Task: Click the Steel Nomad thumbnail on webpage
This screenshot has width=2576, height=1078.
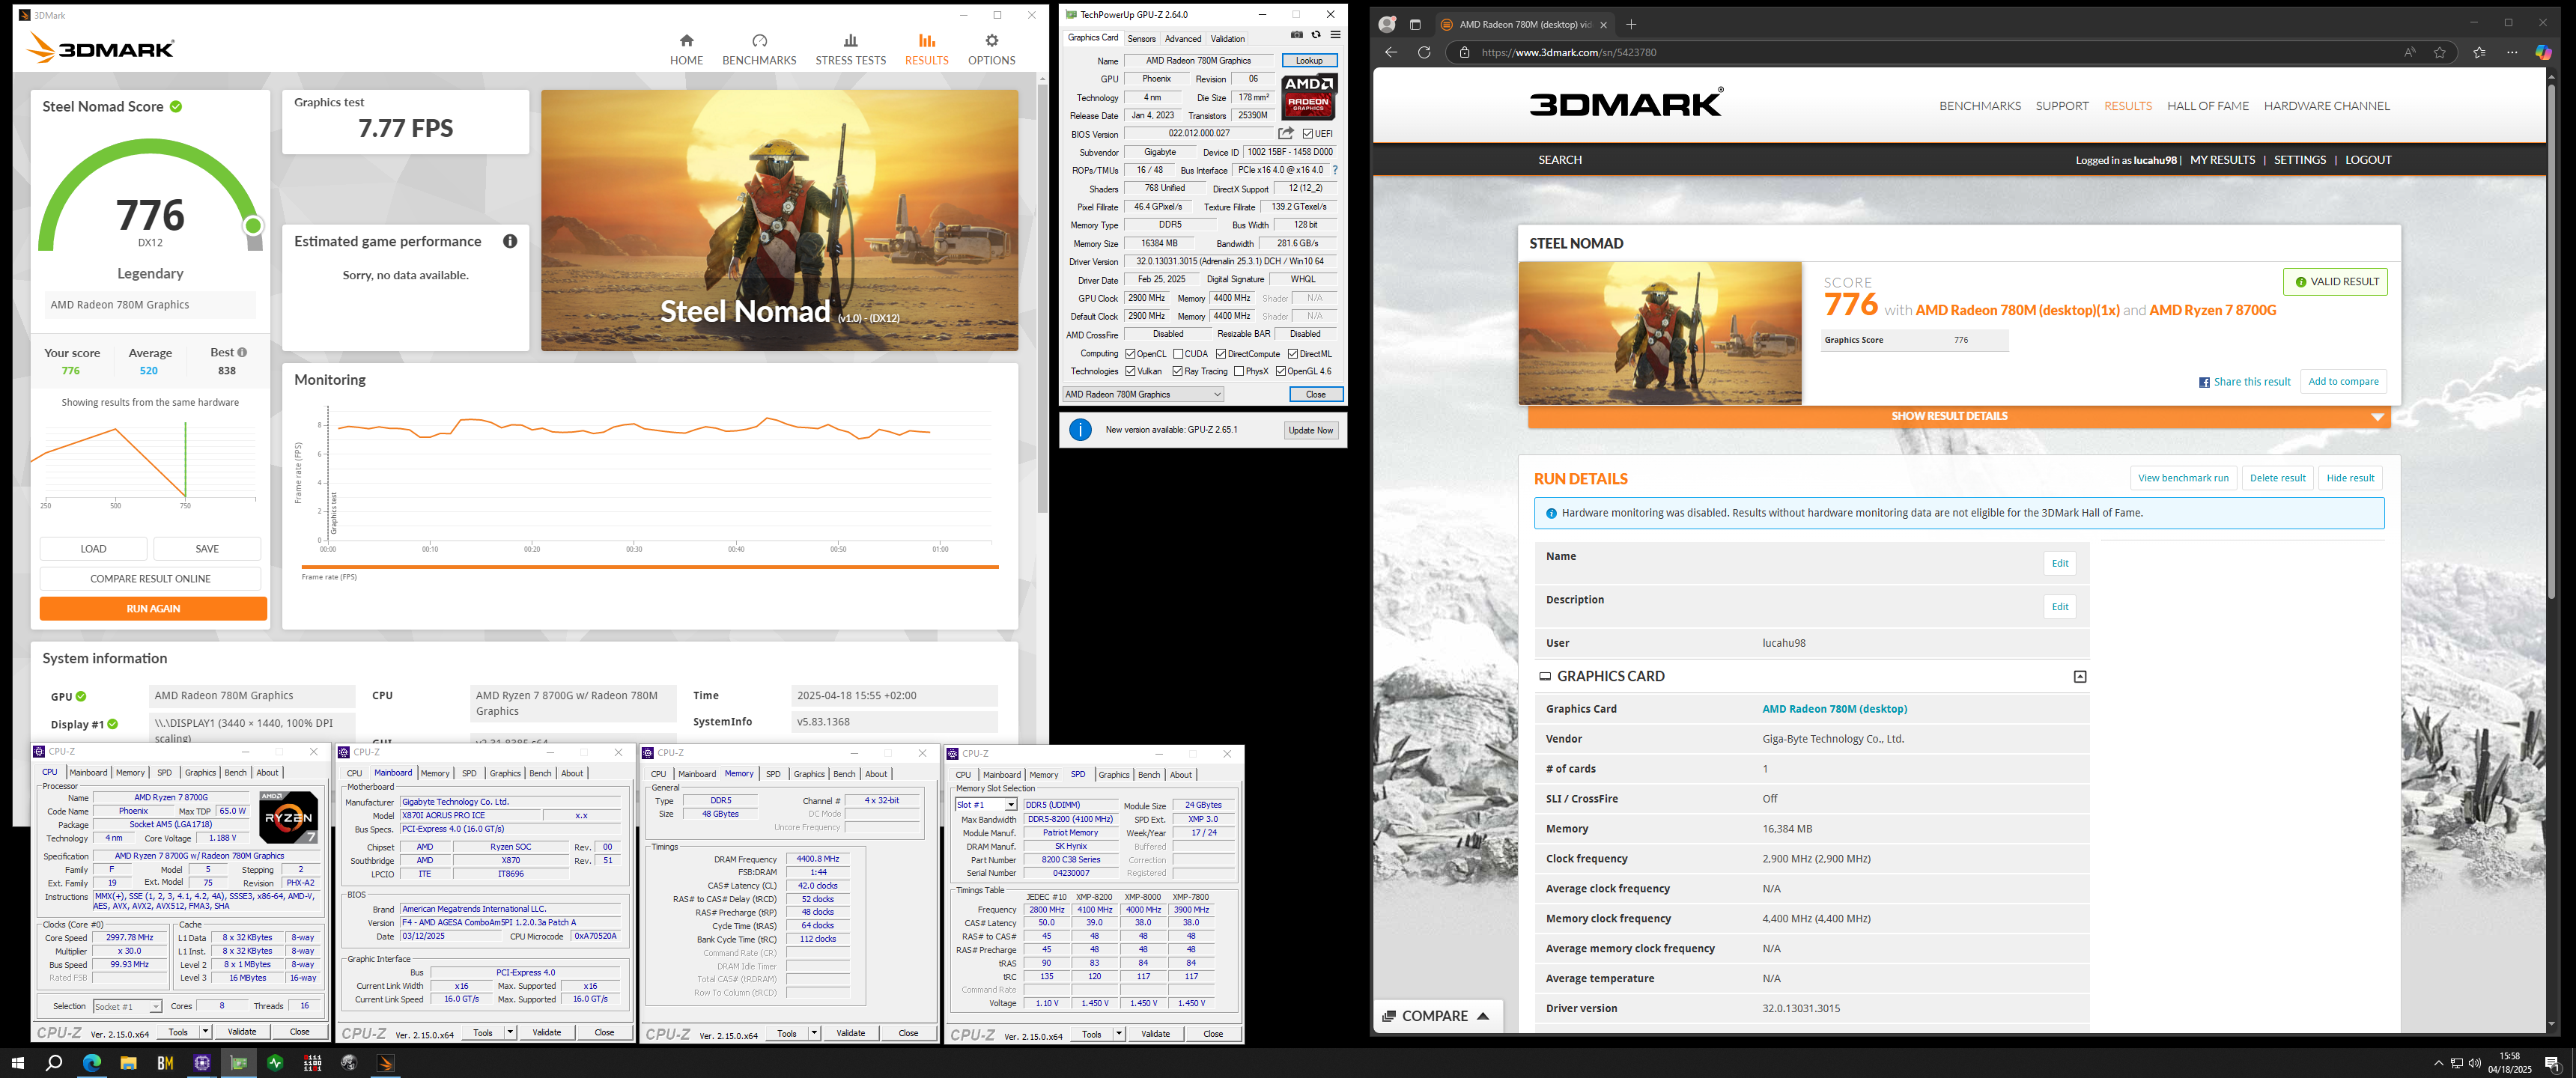Action: (1660, 333)
